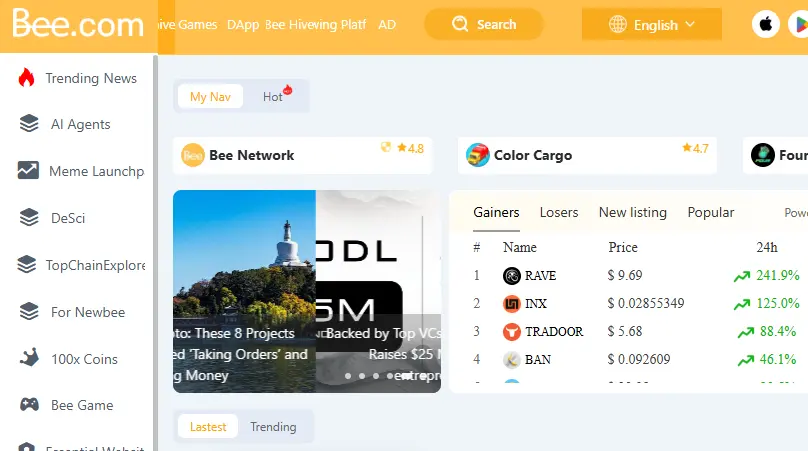This screenshot has height=451, width=808.
Task: Open the Backed by Top VCs slide
Action: [378, 291]
